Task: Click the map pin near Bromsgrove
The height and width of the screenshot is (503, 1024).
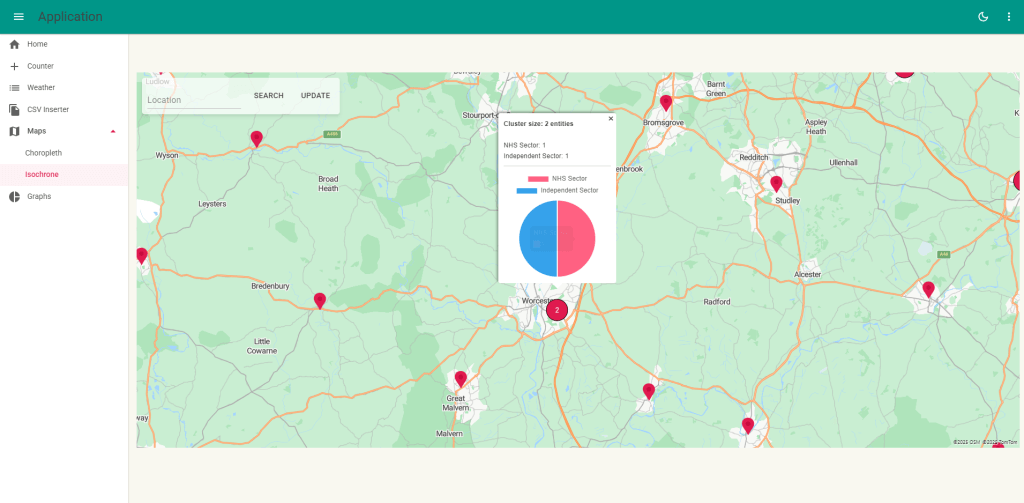Action: 665,103
